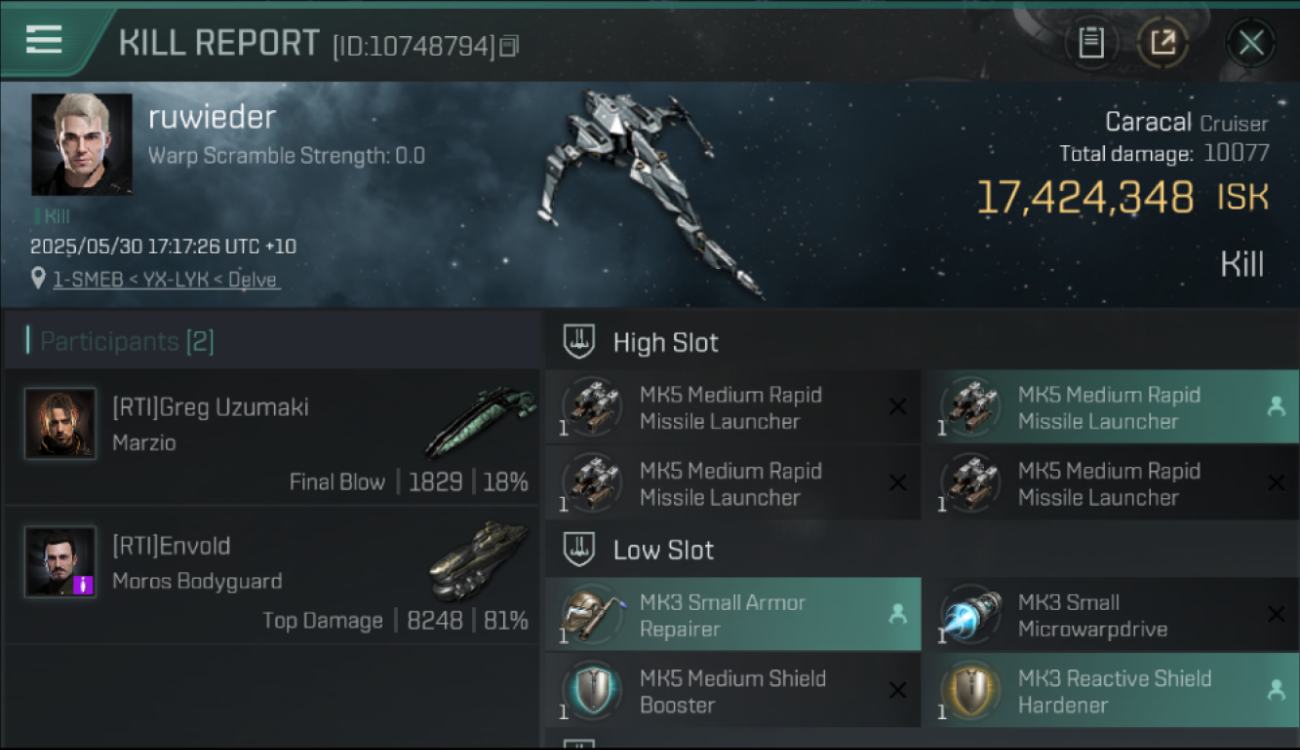
Task: Click the share export icon
Action: click(x=1162, y=43)
